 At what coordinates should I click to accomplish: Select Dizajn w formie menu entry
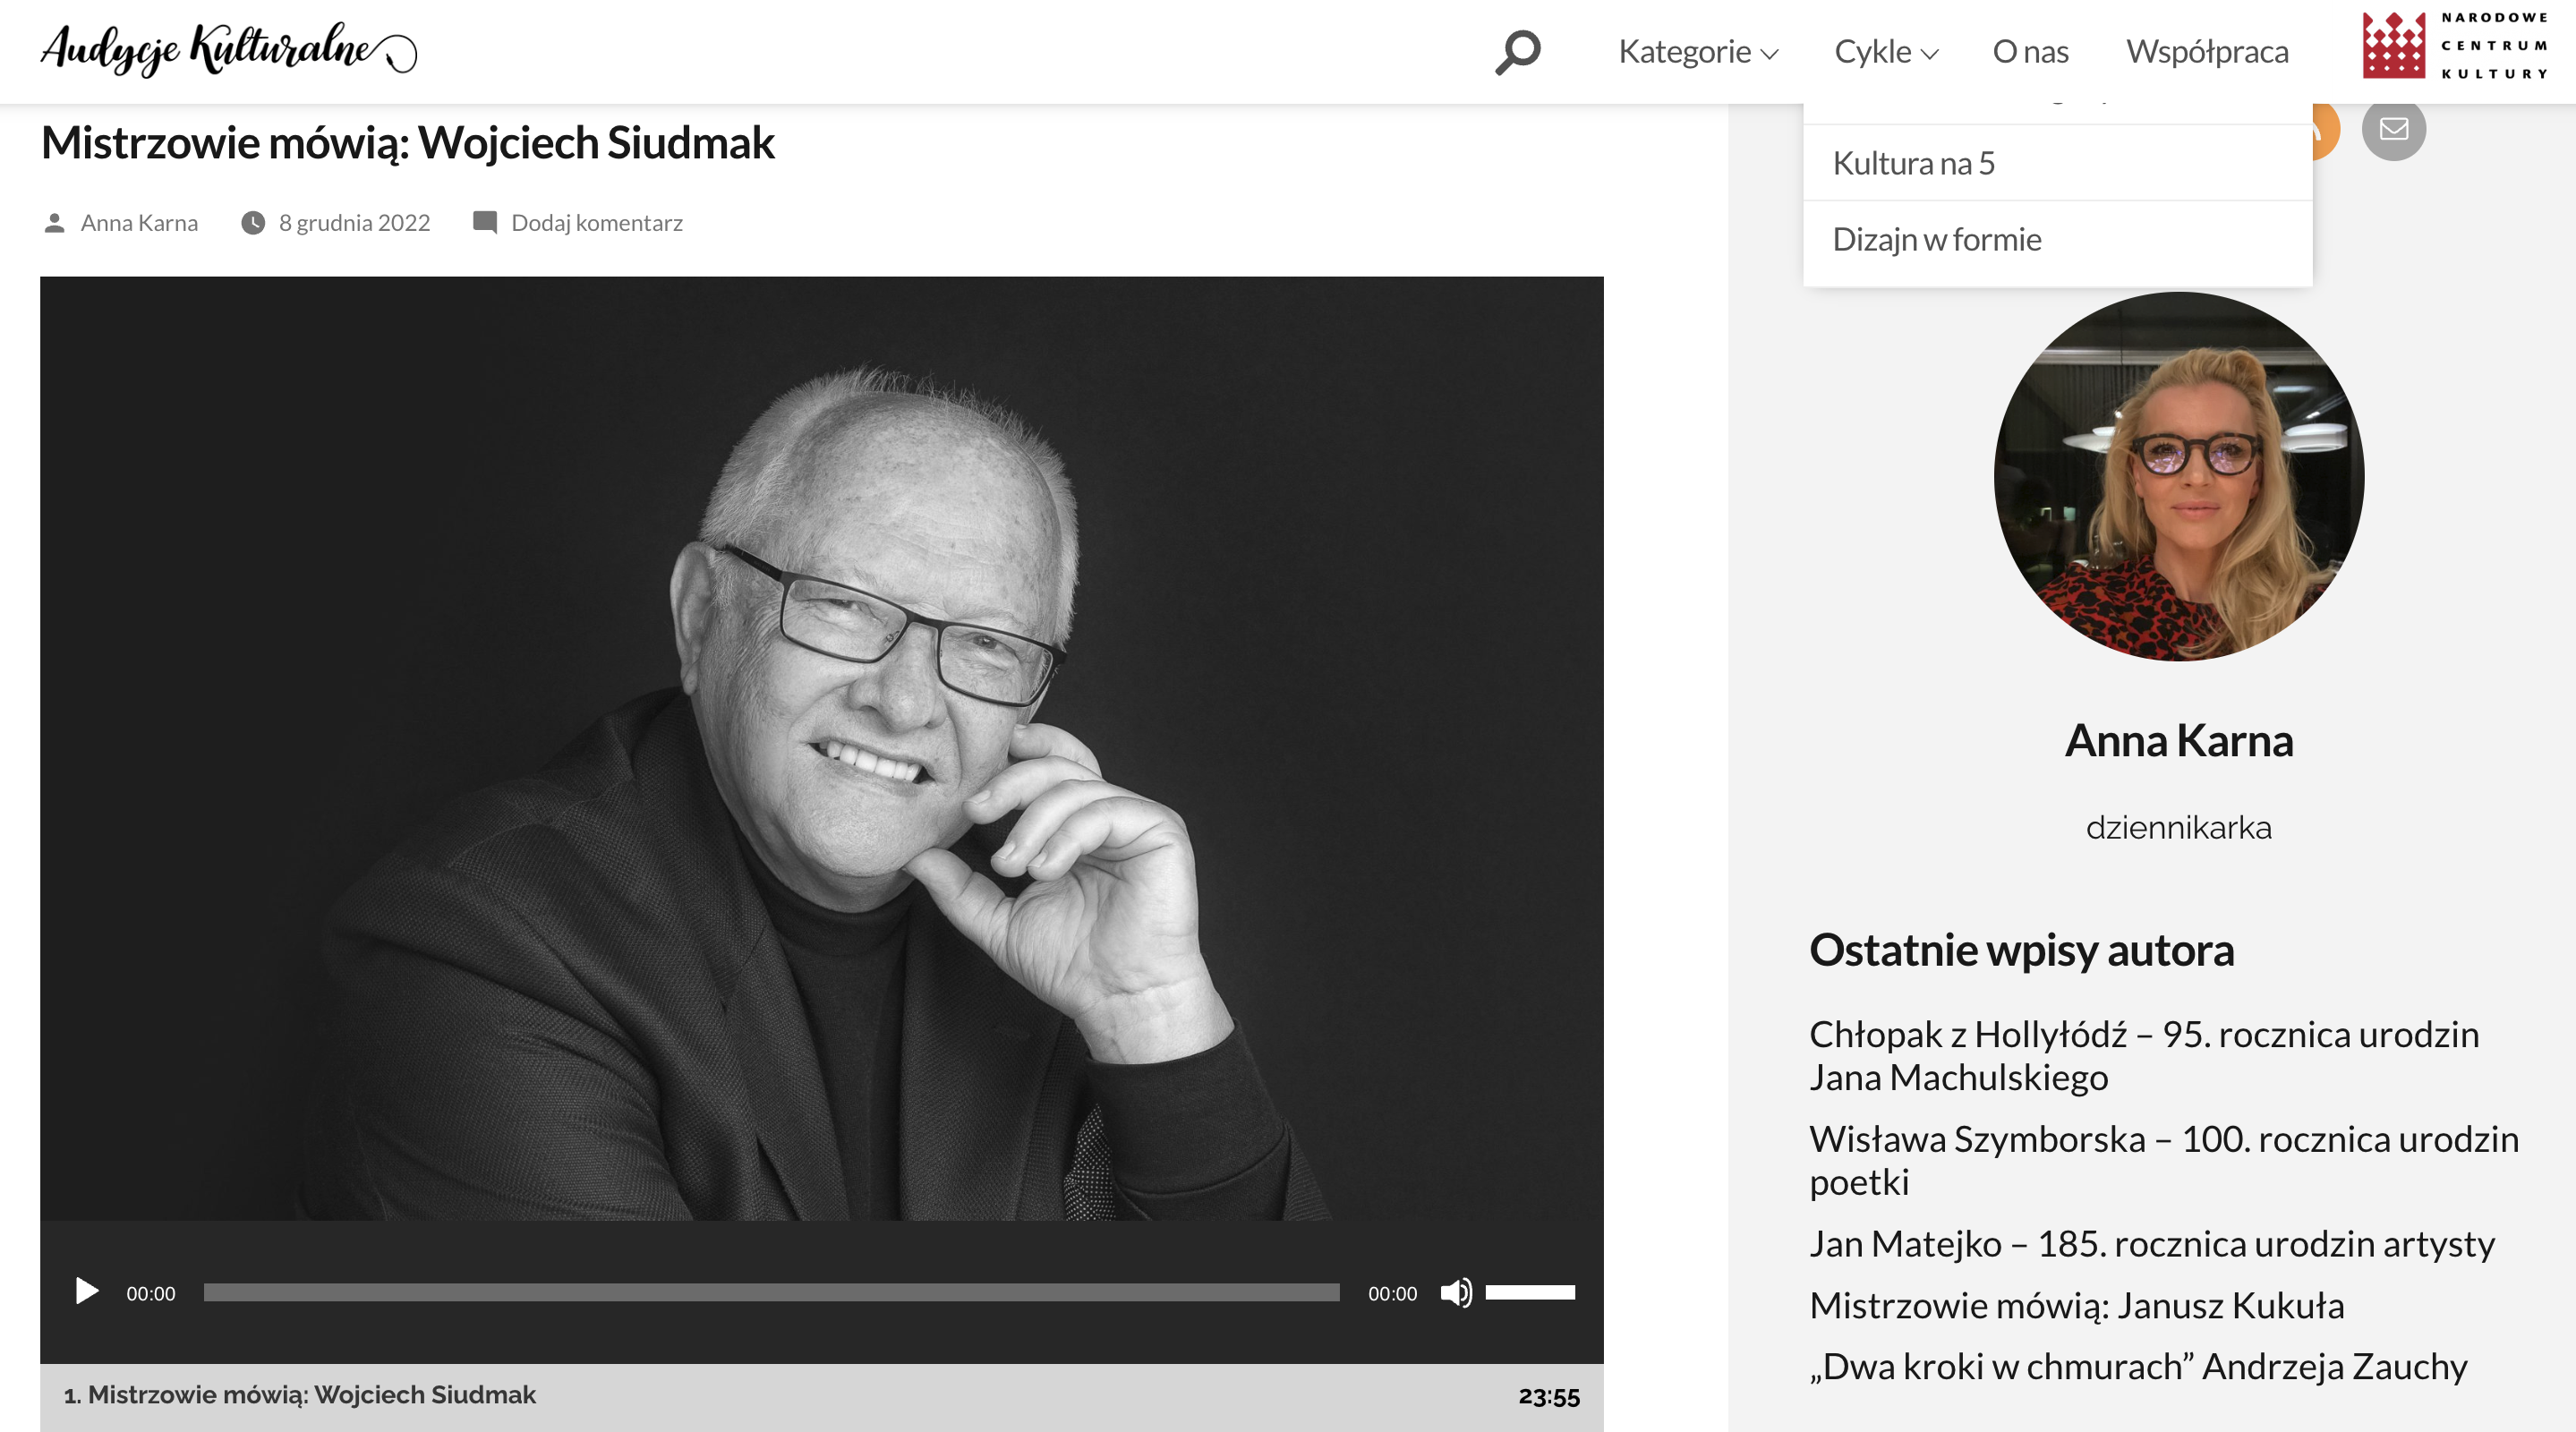[x=2057, y=240]
